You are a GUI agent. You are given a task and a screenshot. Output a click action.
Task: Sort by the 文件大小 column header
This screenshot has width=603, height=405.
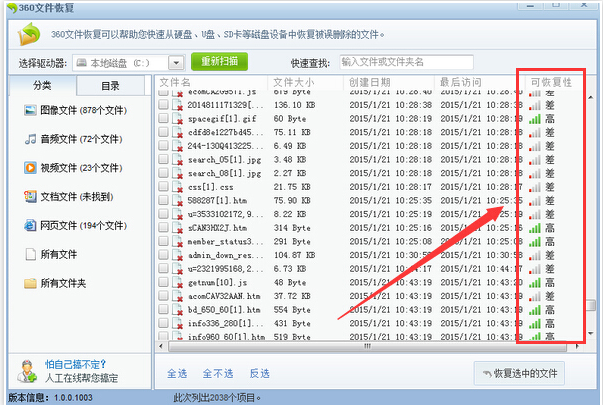coord(294,81)
